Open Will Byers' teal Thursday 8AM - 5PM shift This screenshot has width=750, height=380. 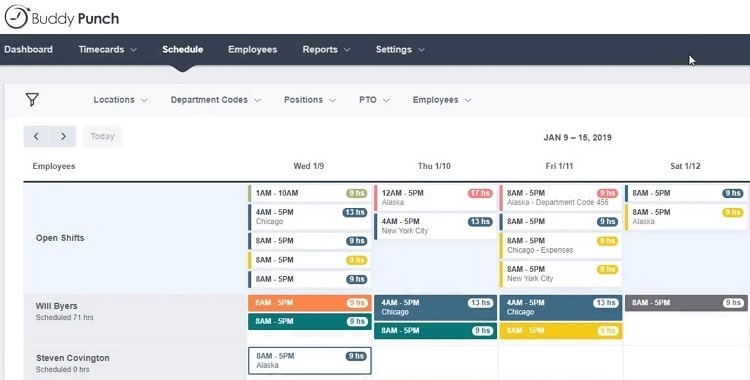(x=435, y=331)
